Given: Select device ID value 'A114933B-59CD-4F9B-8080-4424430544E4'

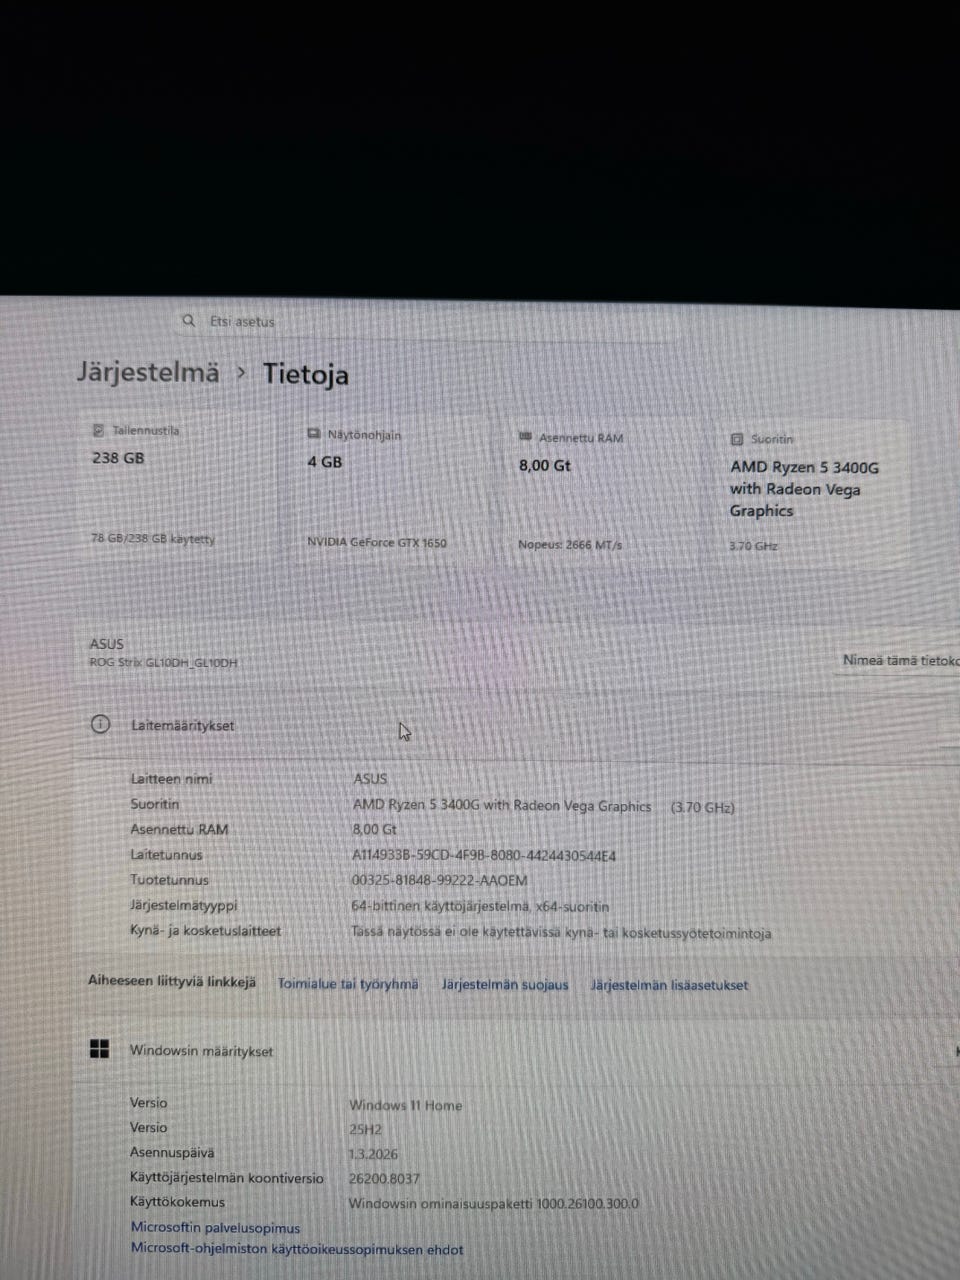Looking at the screenshot, I should click(484, 856).
